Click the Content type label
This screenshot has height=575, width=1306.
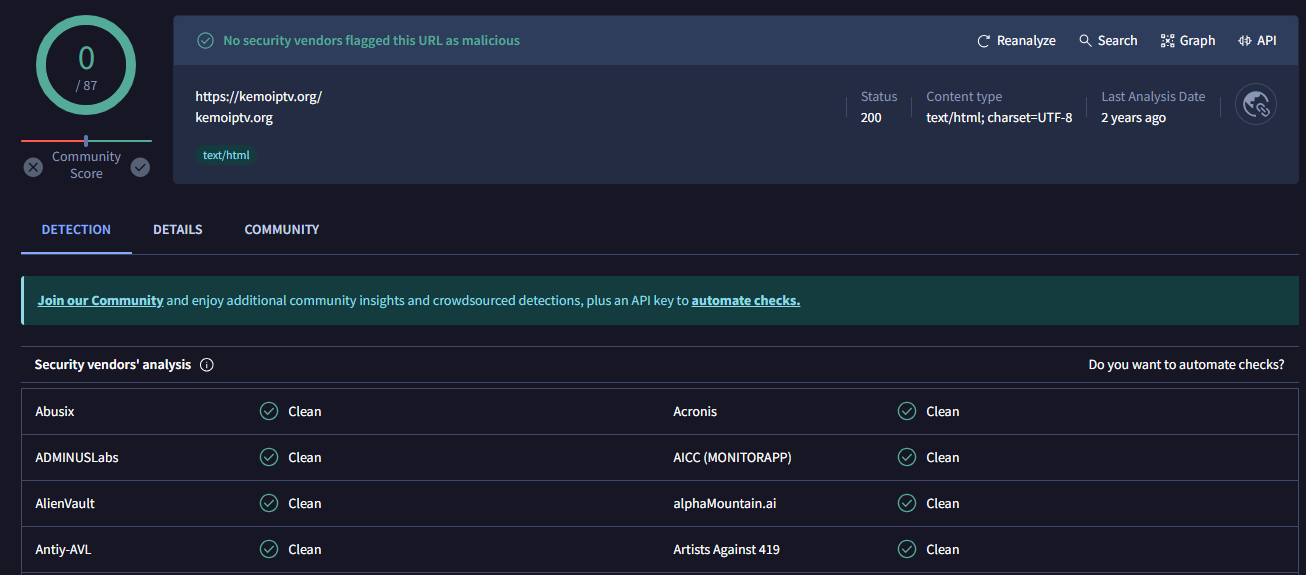(x=964, y=97)
